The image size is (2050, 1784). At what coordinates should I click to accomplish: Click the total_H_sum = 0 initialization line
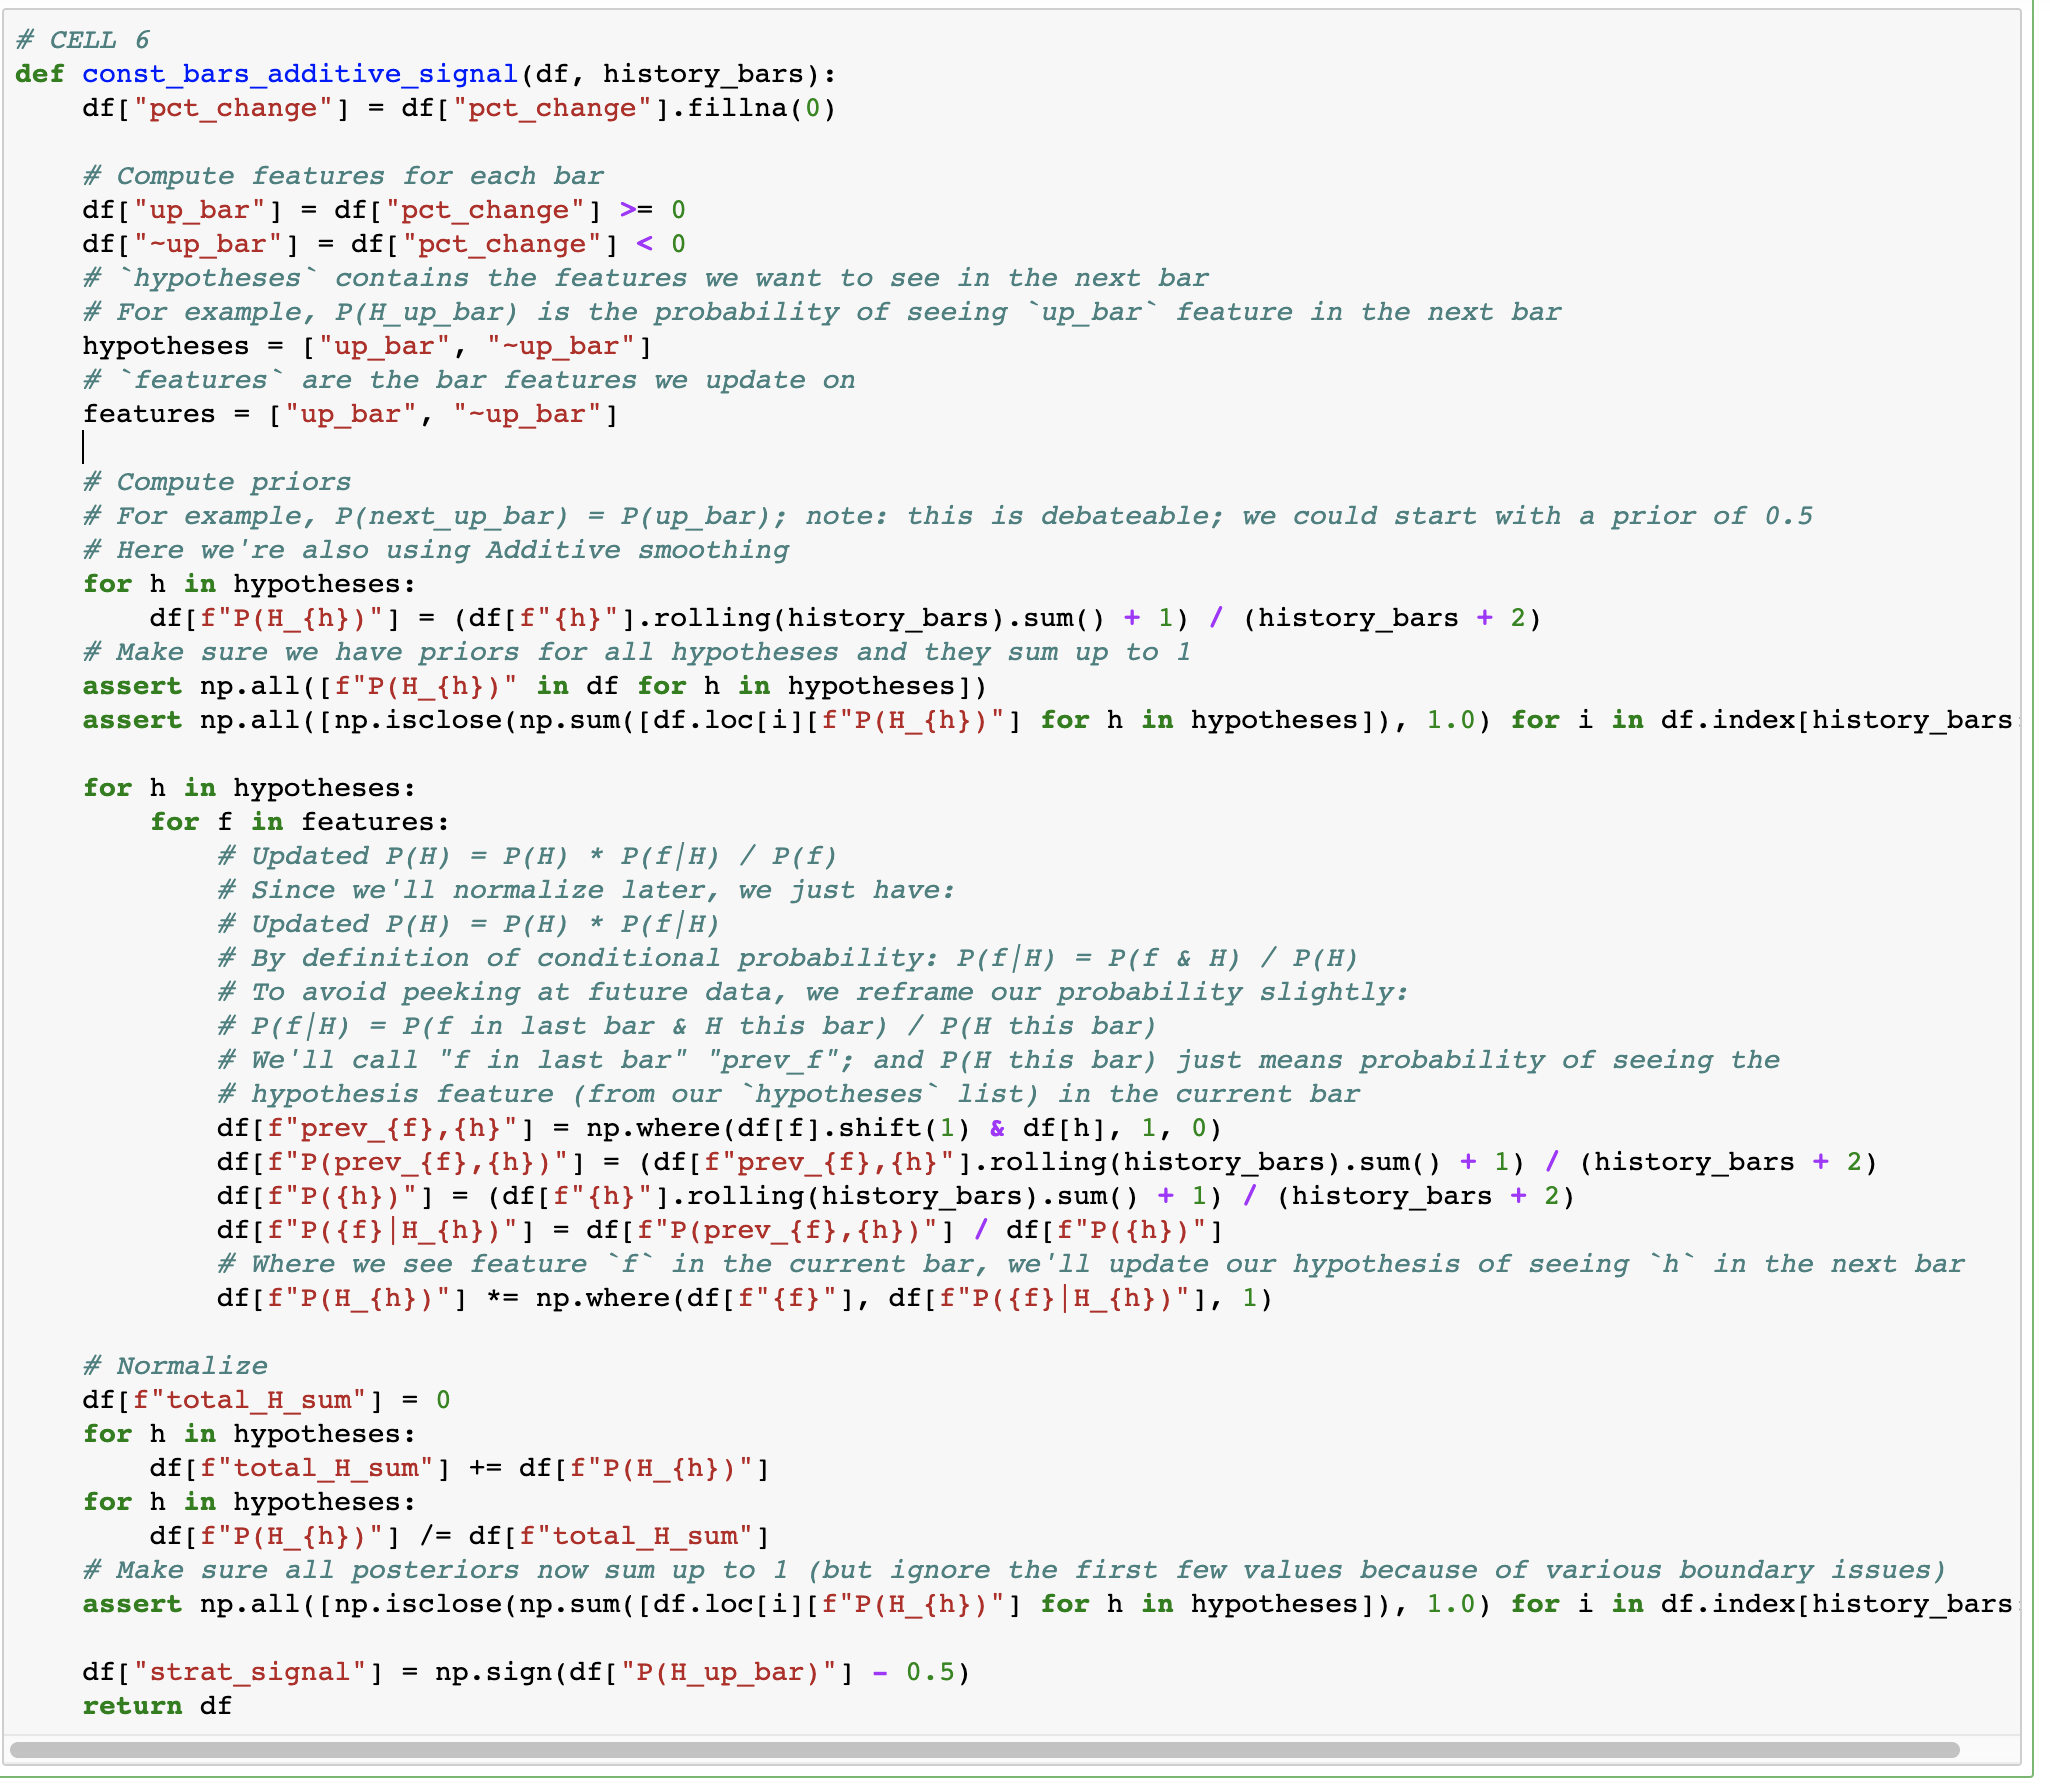(266, 1400)
